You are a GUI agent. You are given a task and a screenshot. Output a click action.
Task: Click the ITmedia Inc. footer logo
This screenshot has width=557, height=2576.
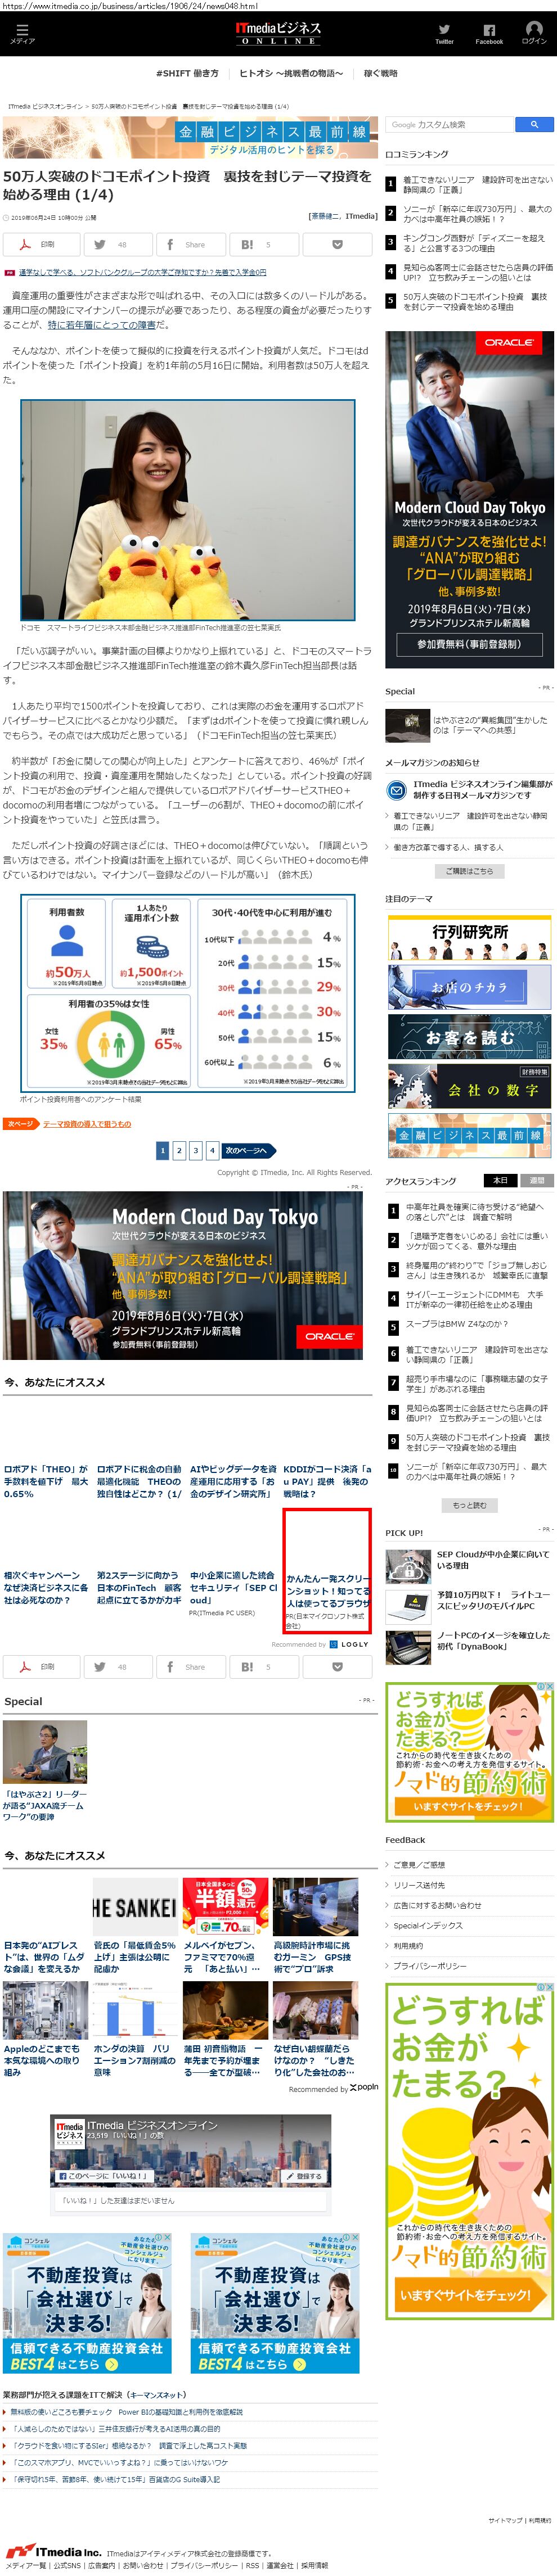pos(53,2552)
